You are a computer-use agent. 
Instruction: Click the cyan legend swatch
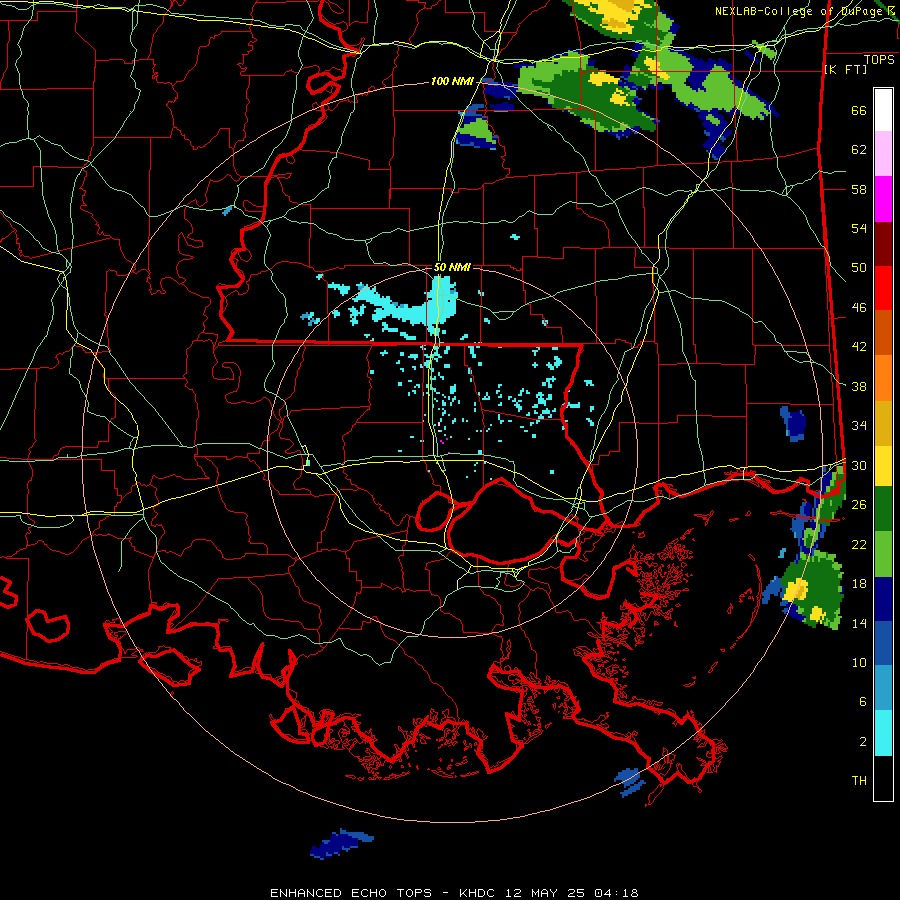883,734
